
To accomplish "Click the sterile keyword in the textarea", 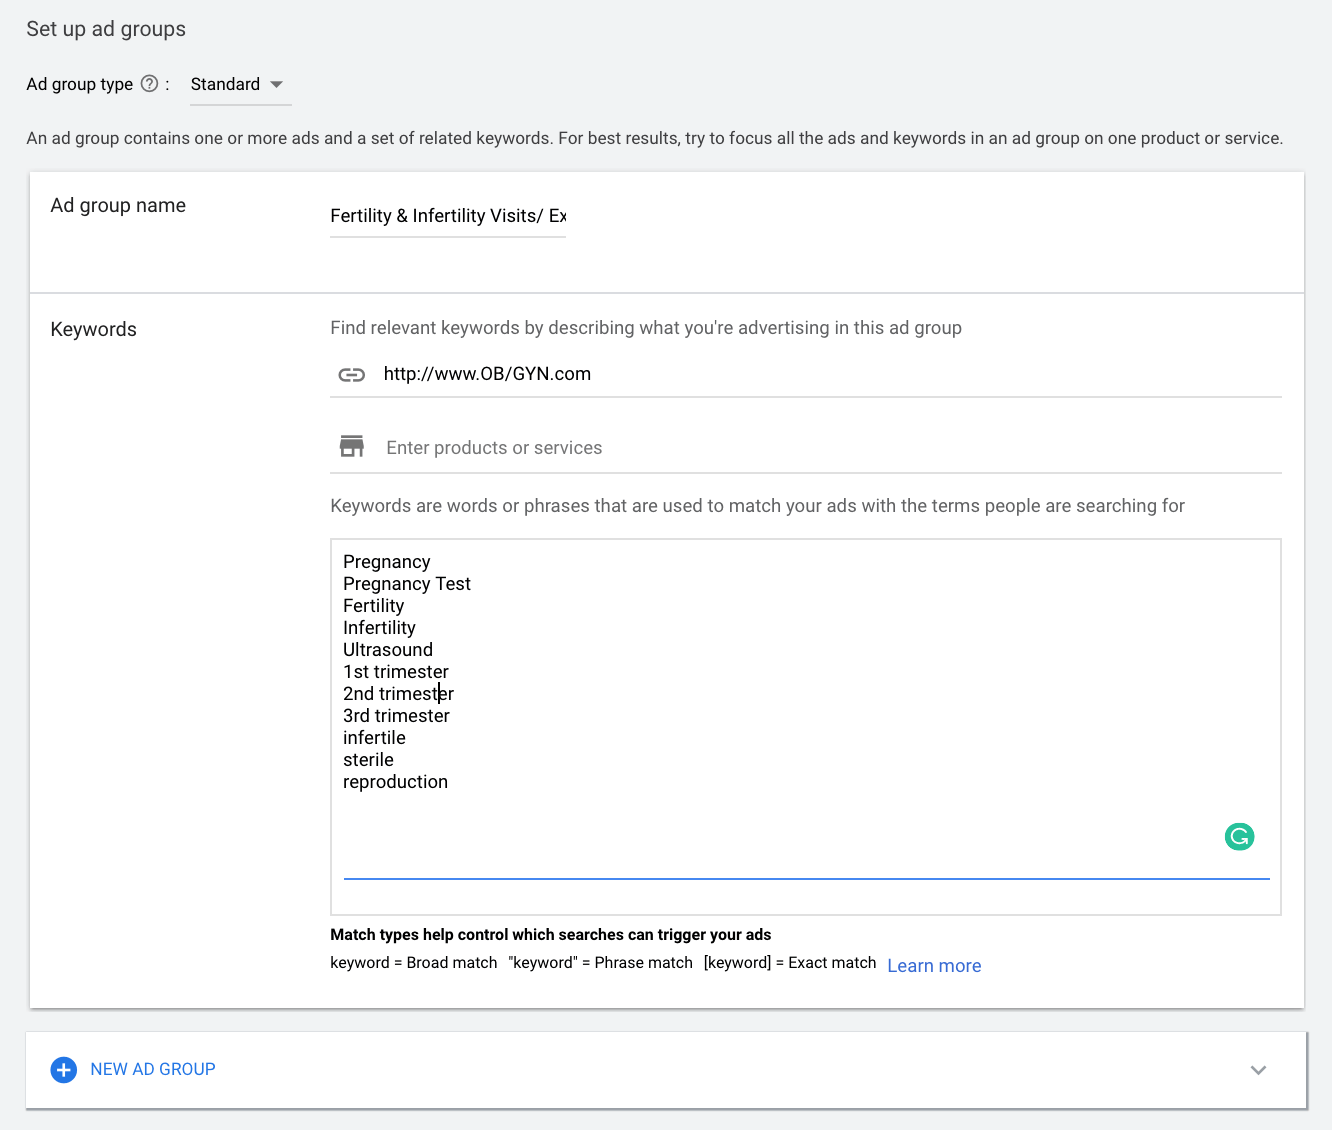I will click(x=368, y=760).
